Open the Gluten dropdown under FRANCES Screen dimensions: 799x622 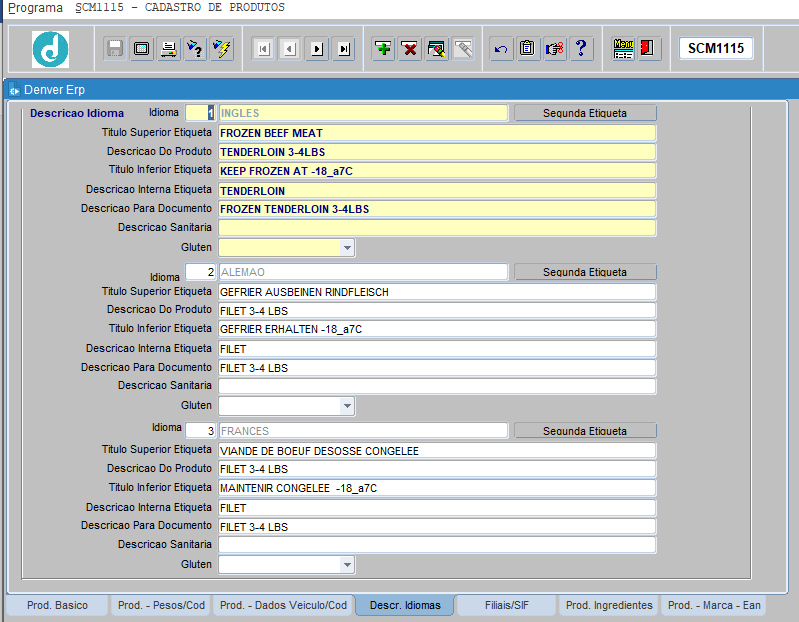(x=347, y=564)
